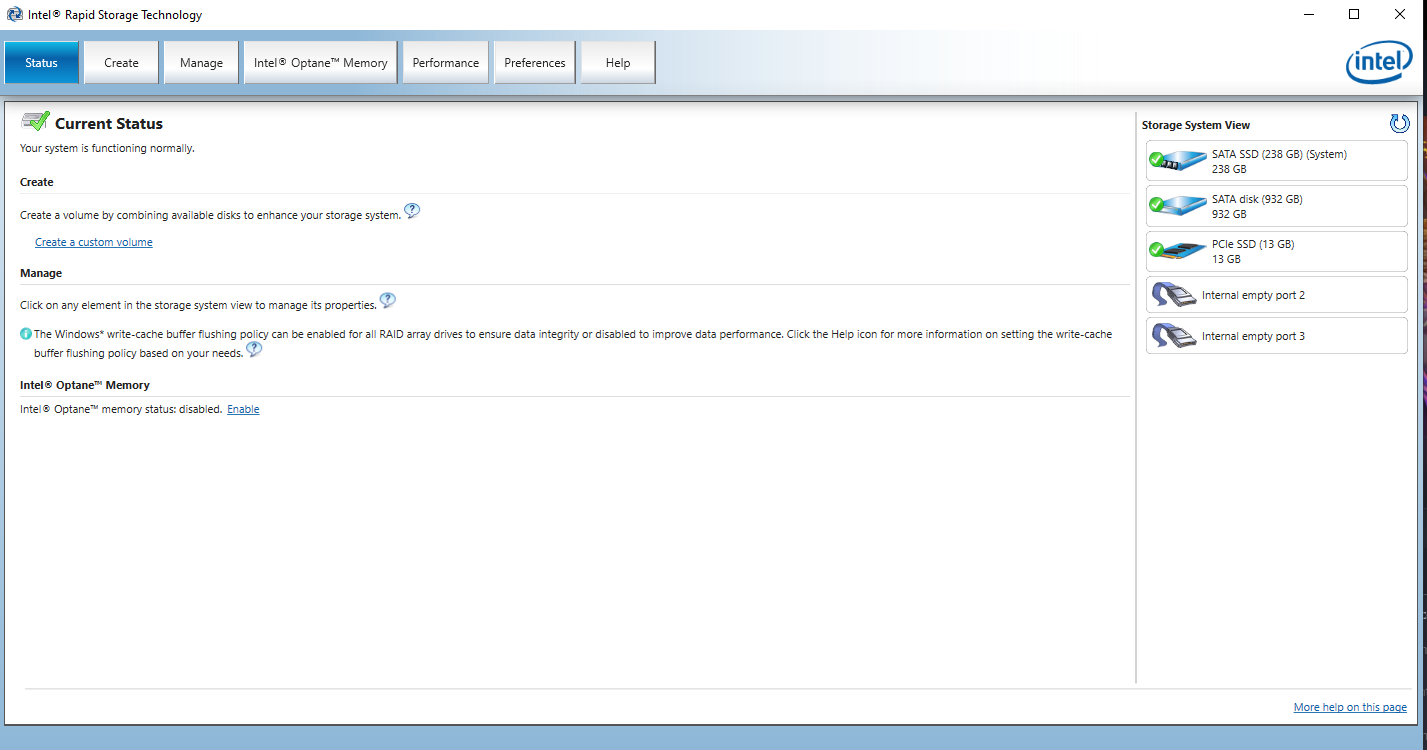The width and height of the screenshot is (1427, 750).
Task: Click the 'Current Status' heading
Action: (x=109, y=124)
